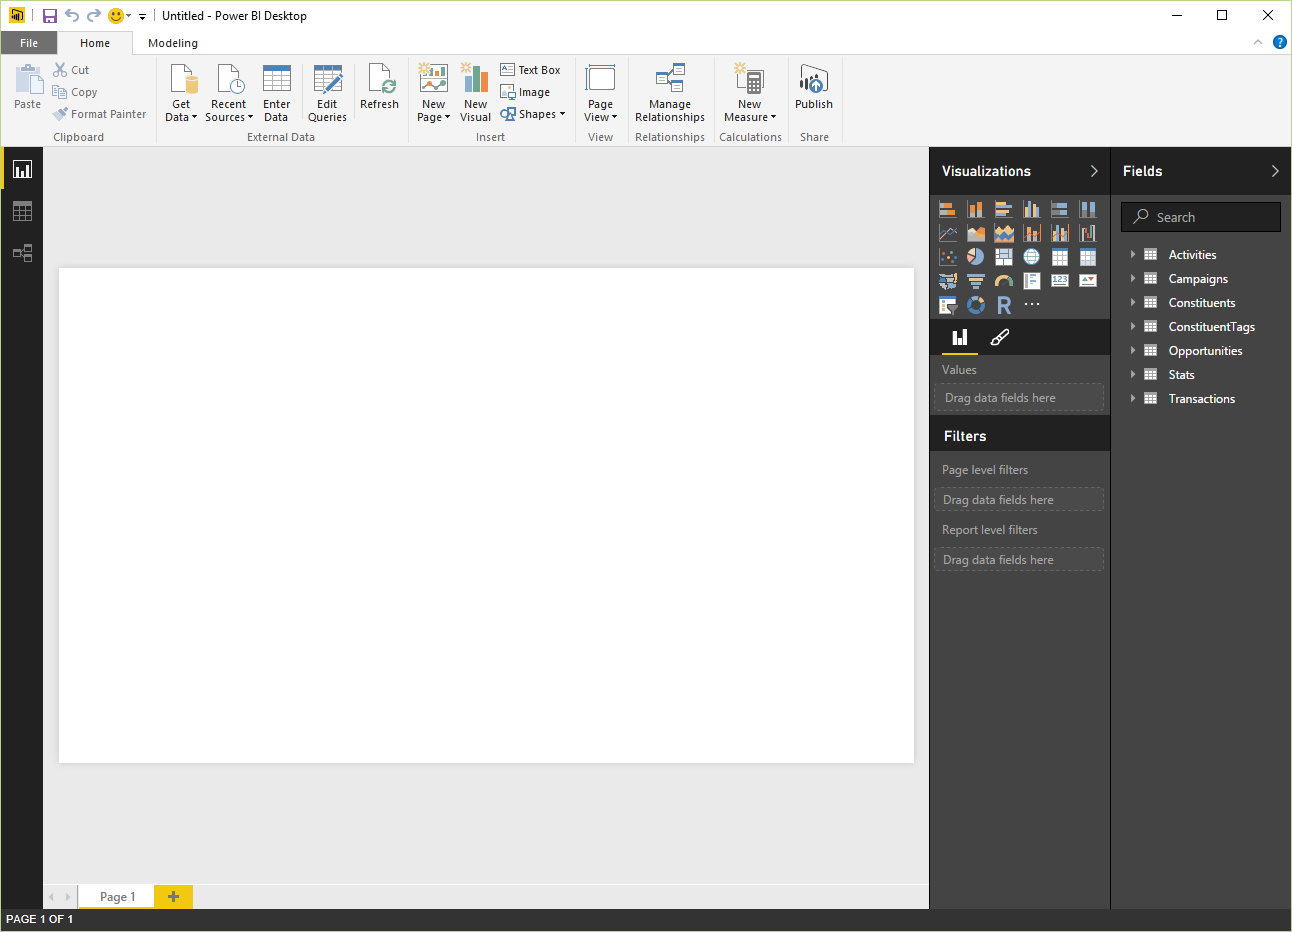Select the line chart visualization
The image size is (1292, 932).
coord(948,233)
